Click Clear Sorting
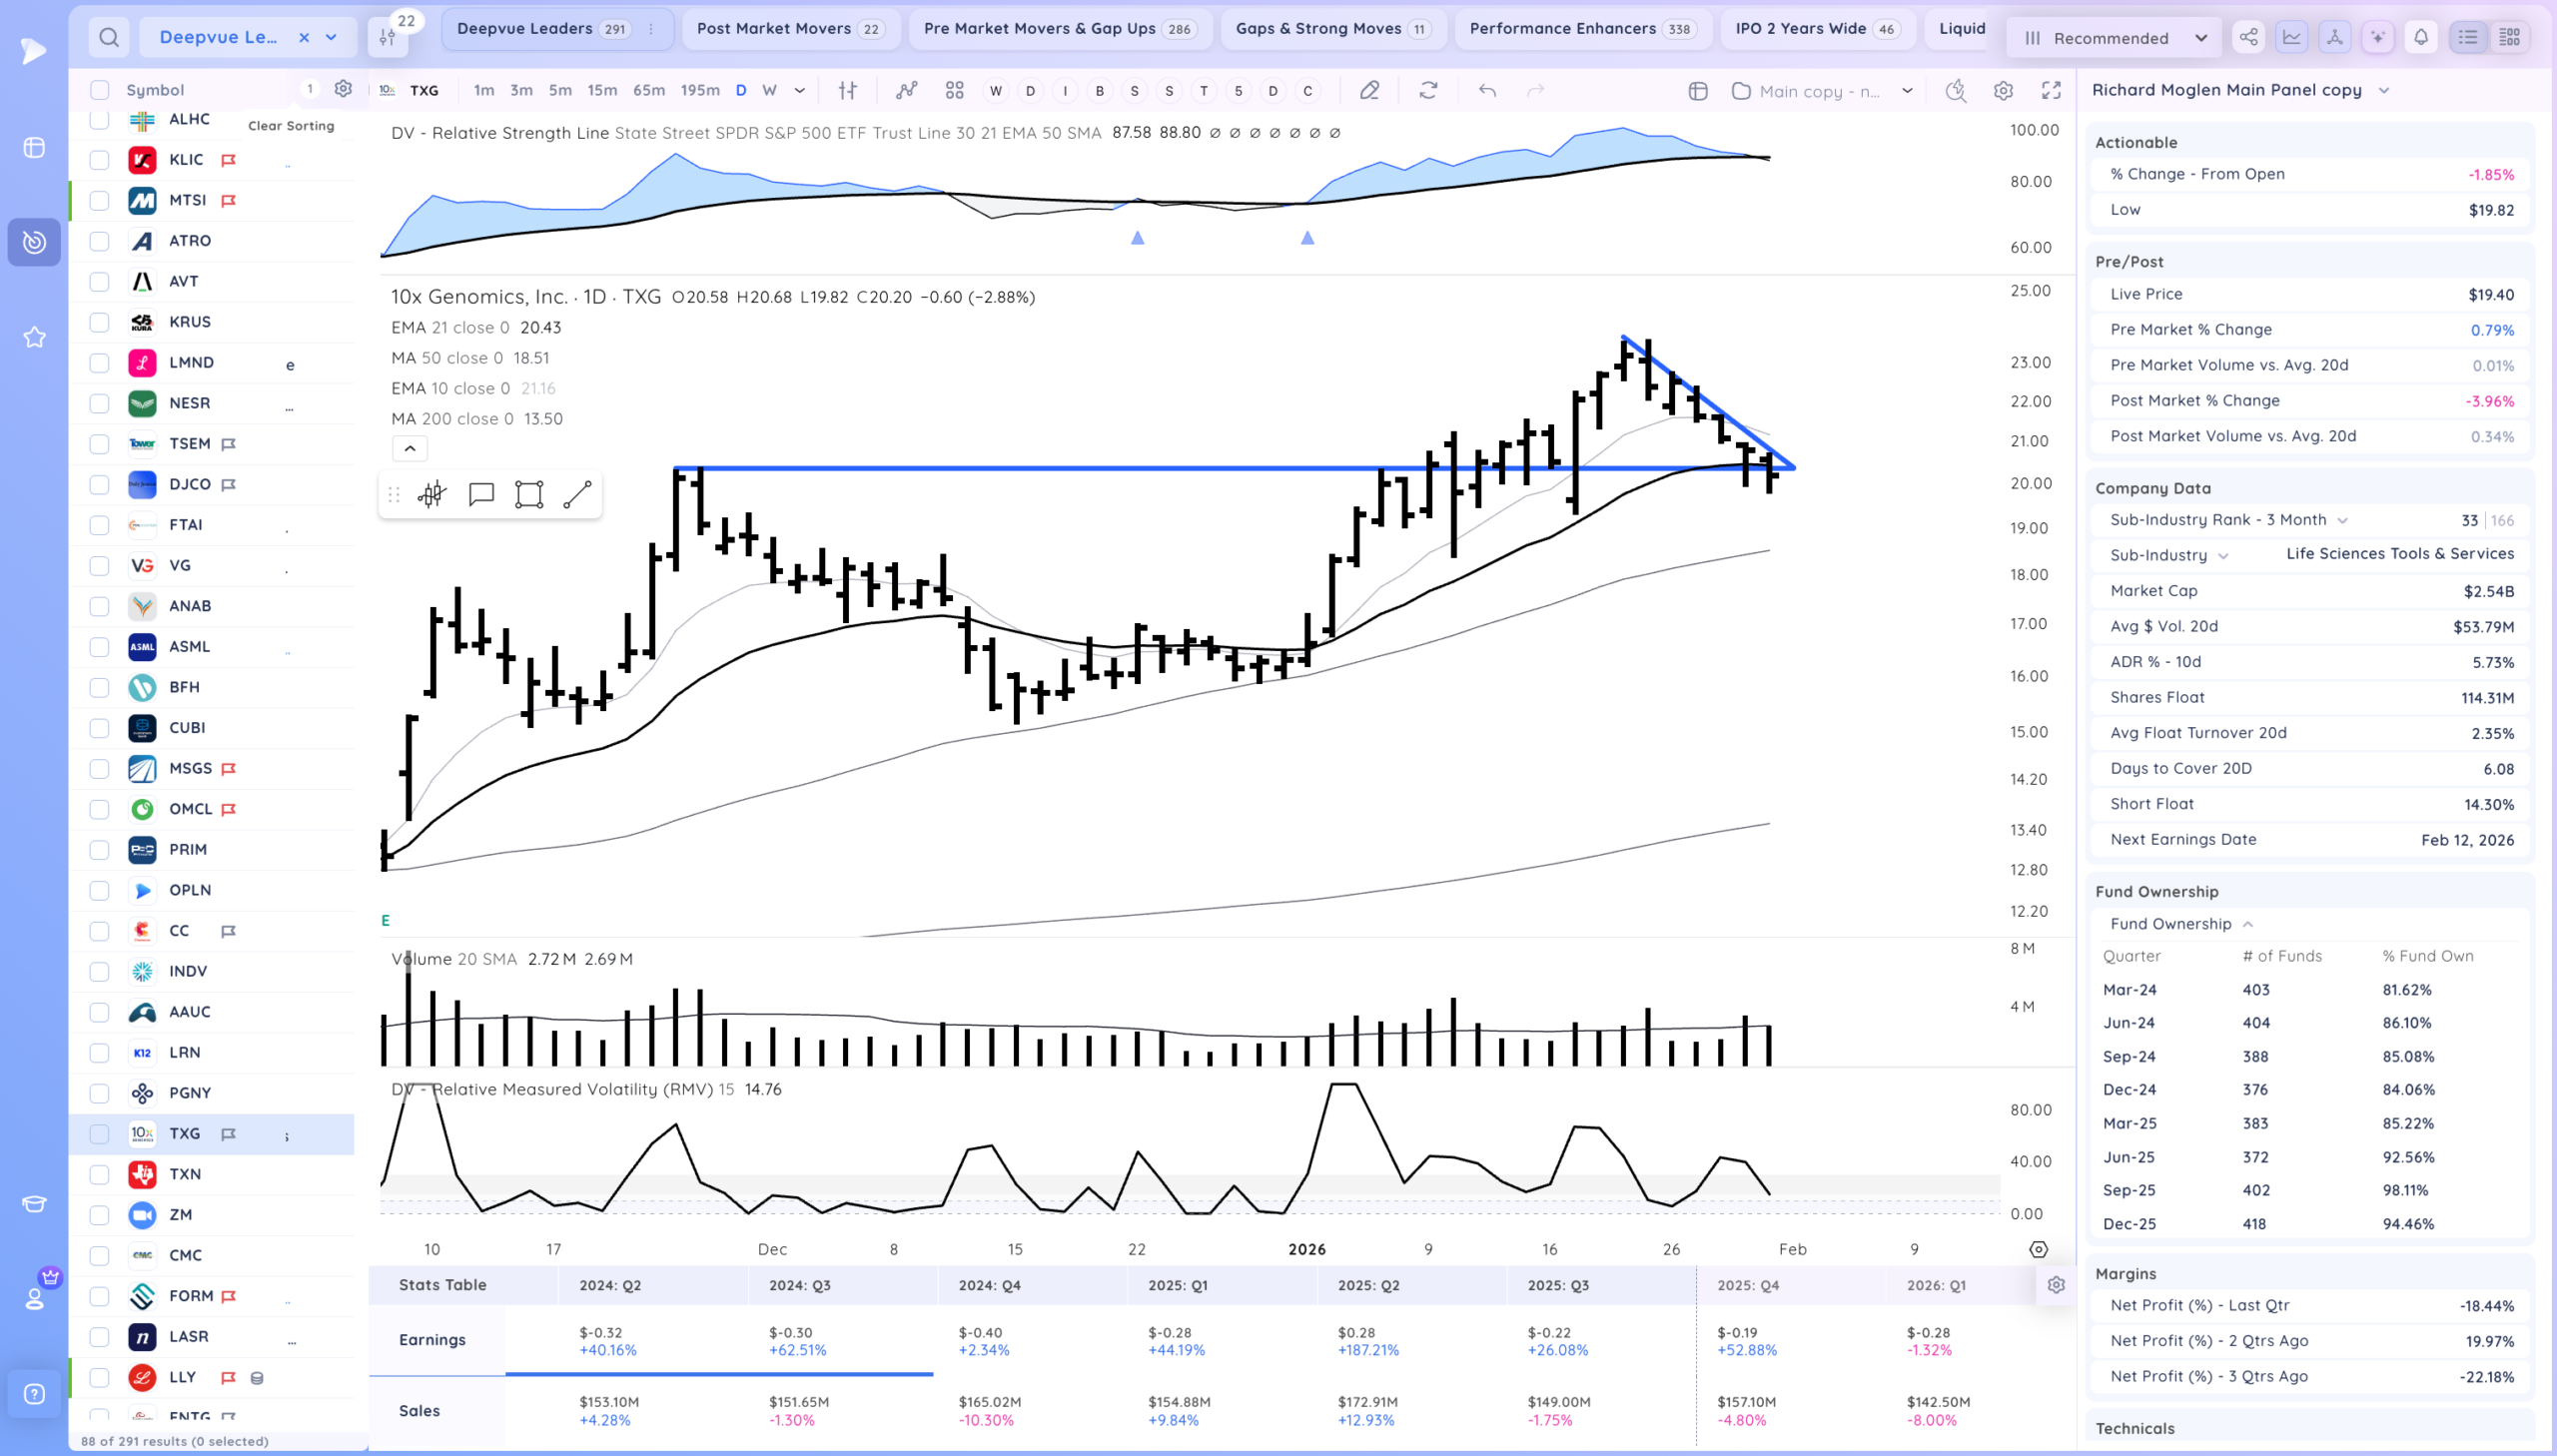The width and height of the screenshot is (2557, 1456). coord(291,126)
